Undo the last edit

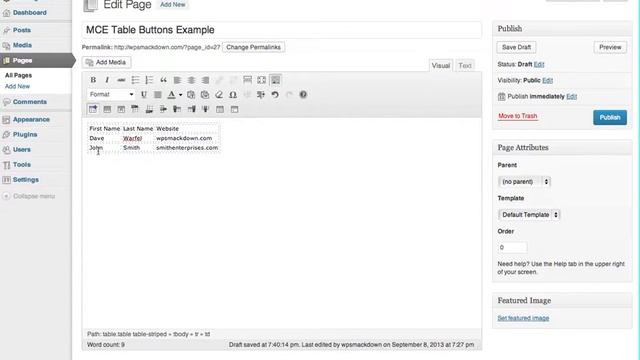tap(275, 95)
